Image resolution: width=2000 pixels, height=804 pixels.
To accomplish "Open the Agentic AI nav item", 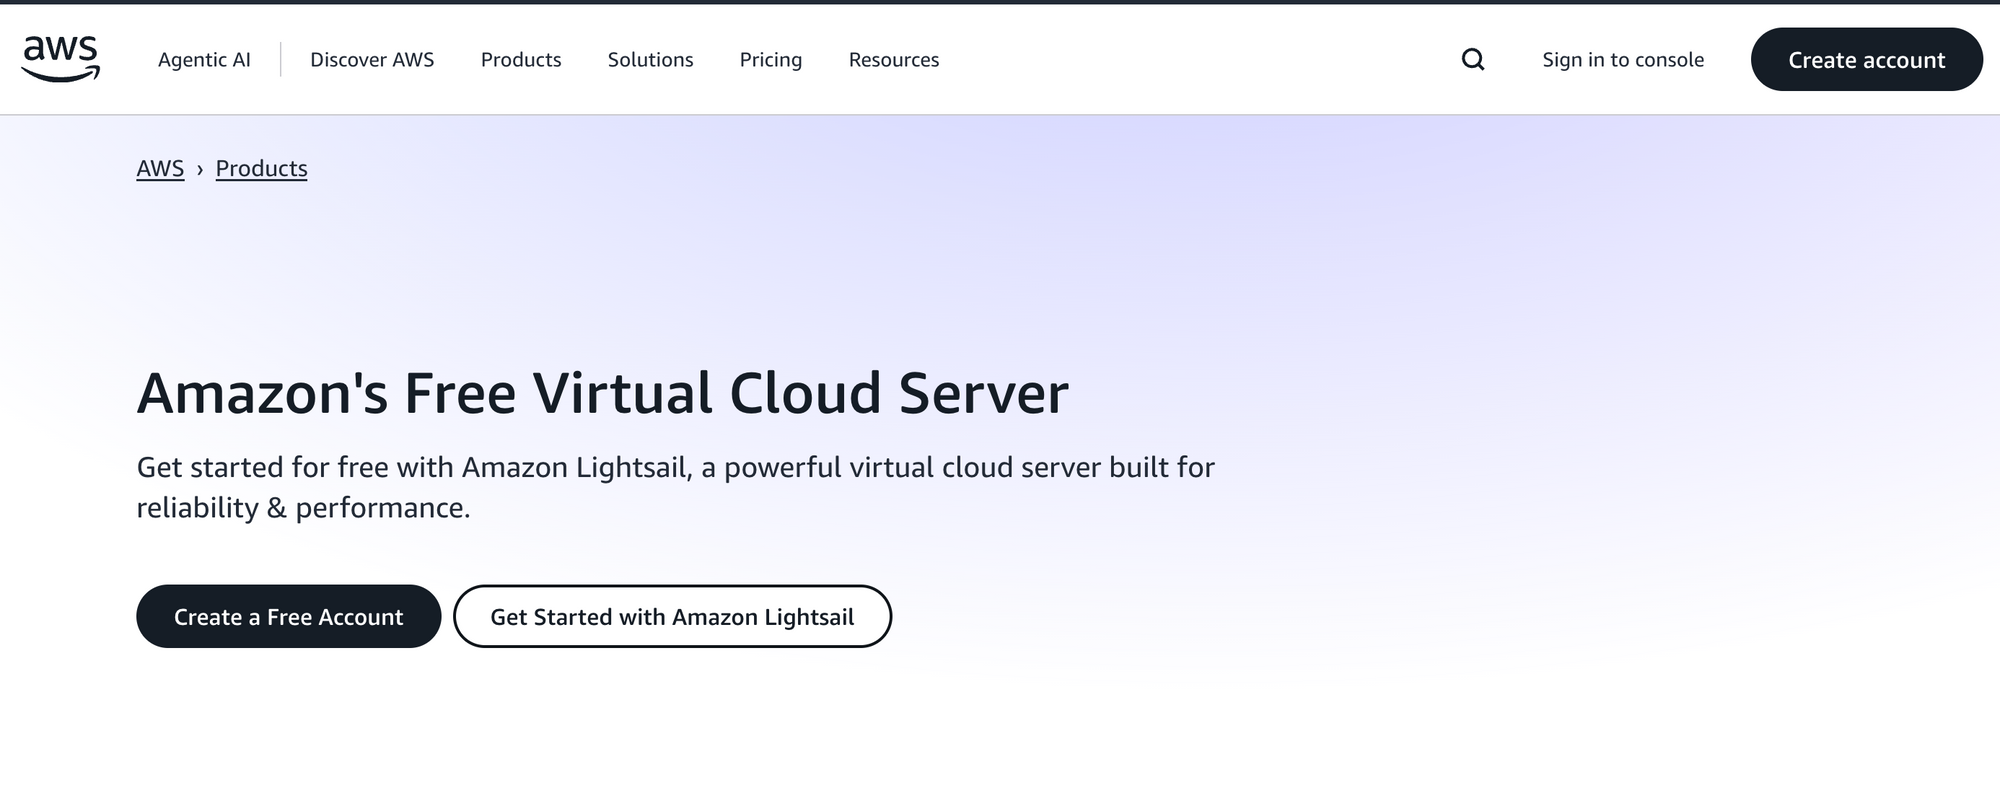I will [204, 60].
